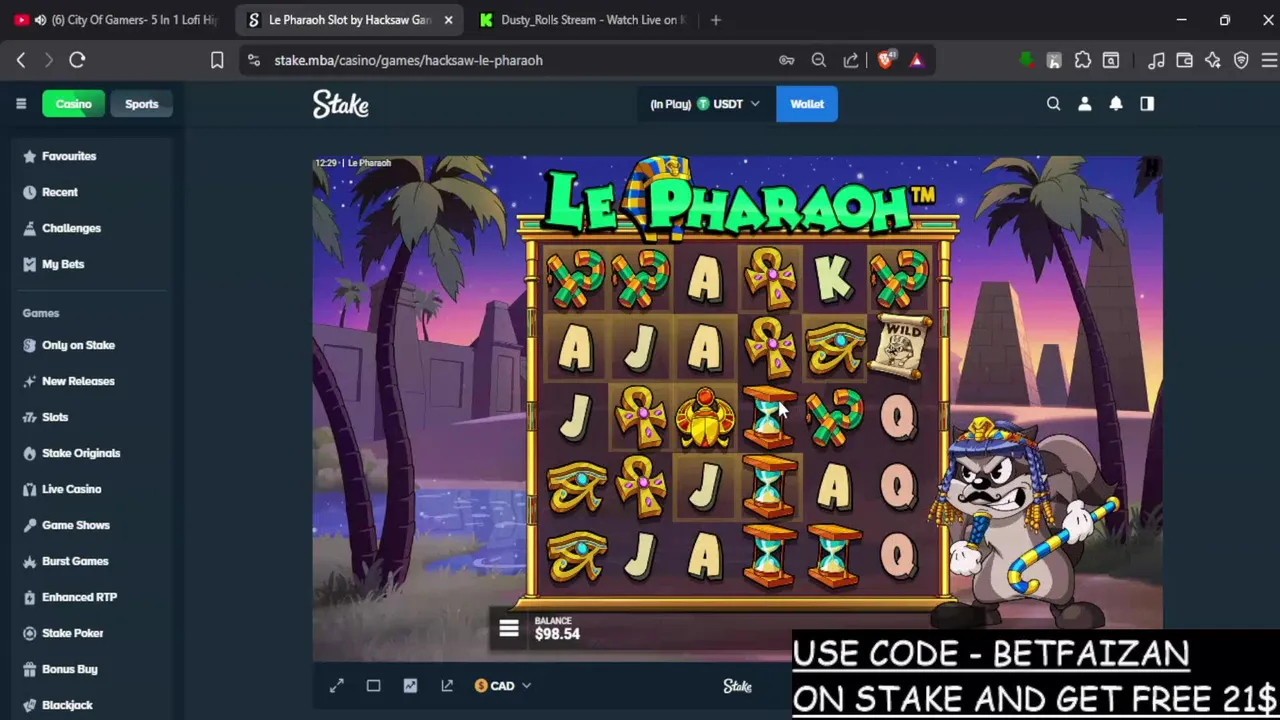Viewport: 1280px width, 720px height.
Task: Open live stats chart icon
Action: click(x=410, y=686)
